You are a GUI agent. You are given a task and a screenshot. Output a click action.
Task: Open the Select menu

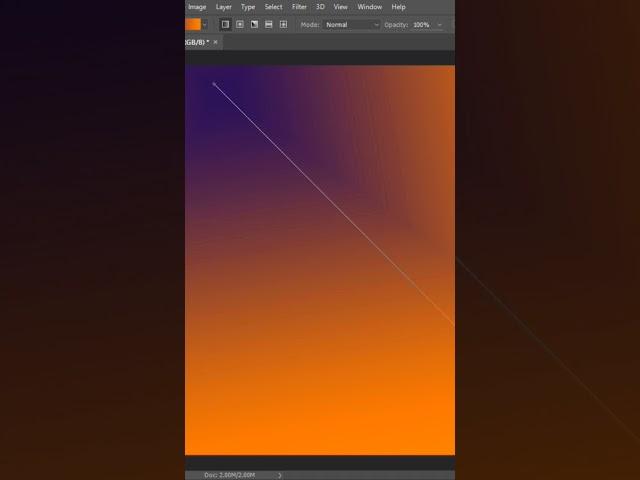coord(273,7)
